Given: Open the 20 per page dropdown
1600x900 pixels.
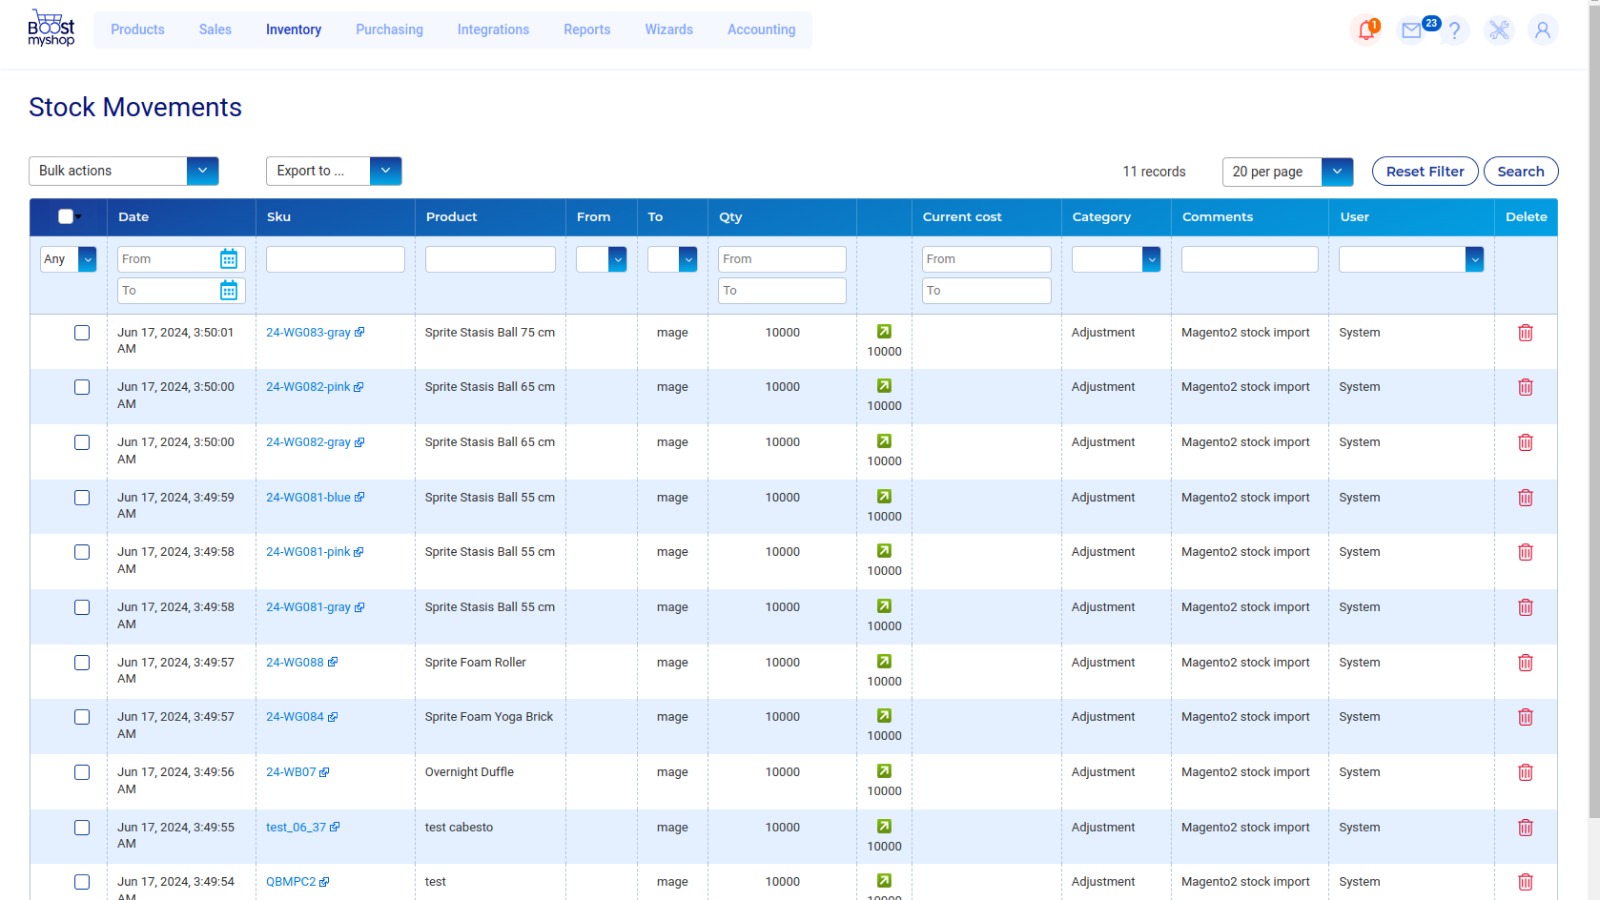Looking at the screenshot, I should 1337,171.
